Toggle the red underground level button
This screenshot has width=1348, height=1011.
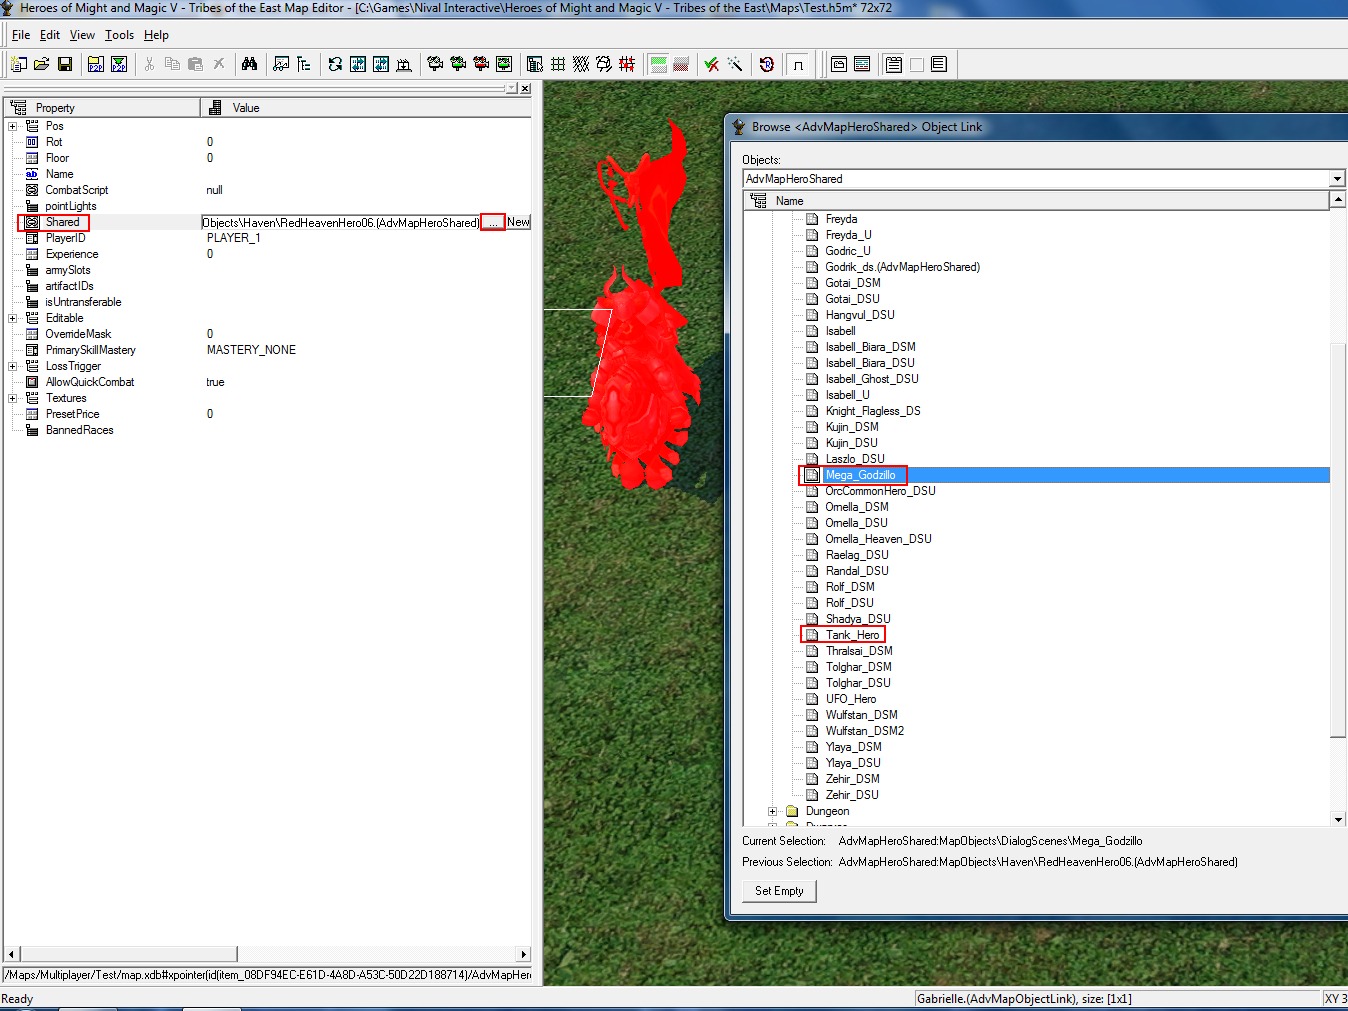pyautogui.click(x=681, y=64)
